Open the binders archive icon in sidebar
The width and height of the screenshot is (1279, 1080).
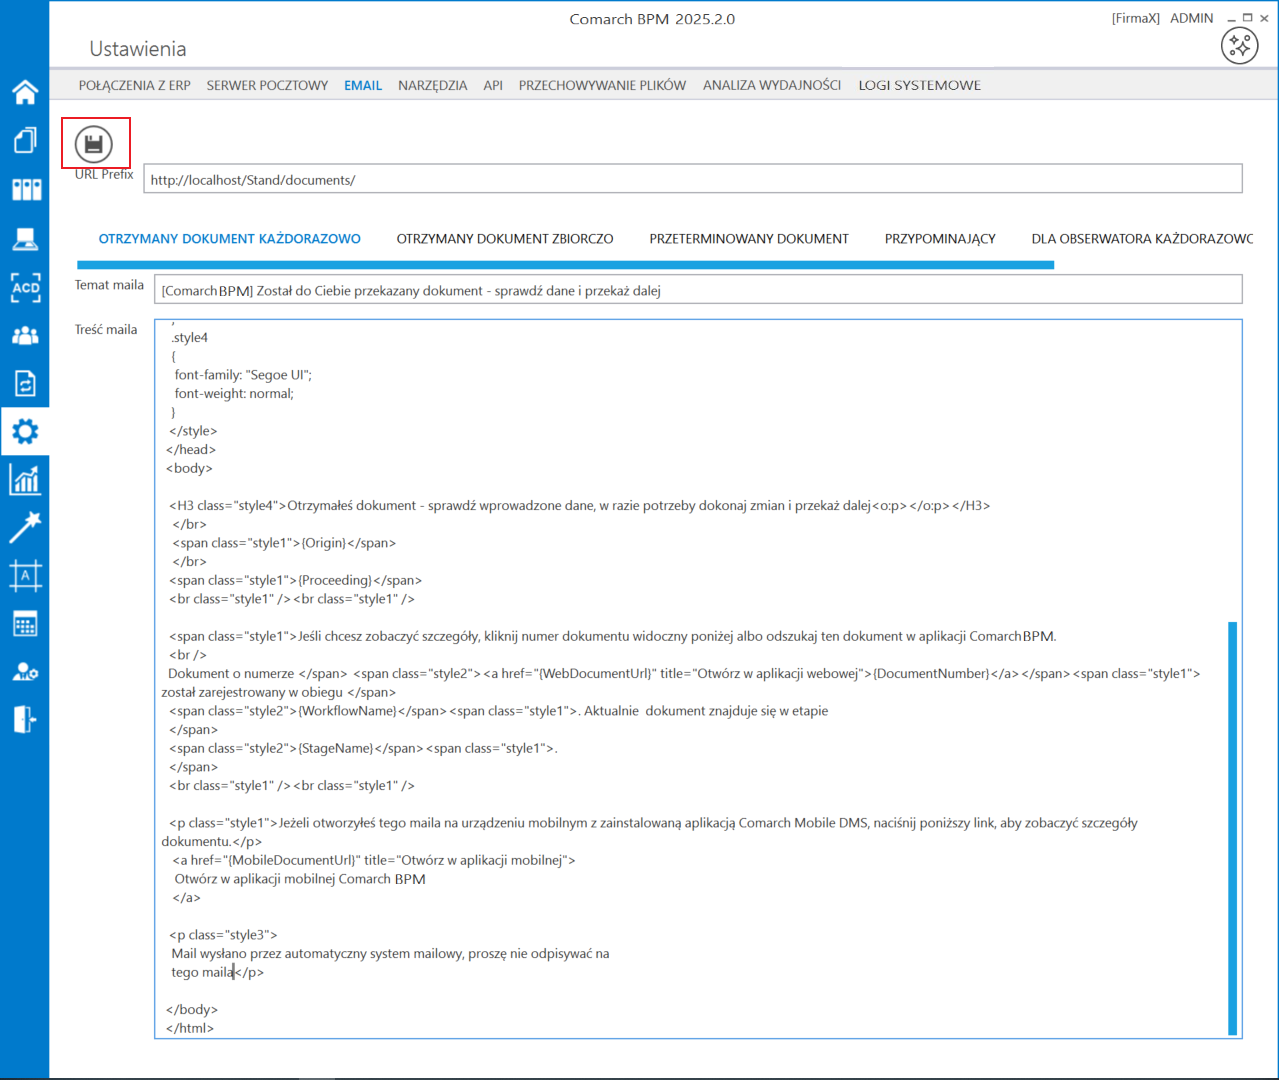(x=25, y=189)
